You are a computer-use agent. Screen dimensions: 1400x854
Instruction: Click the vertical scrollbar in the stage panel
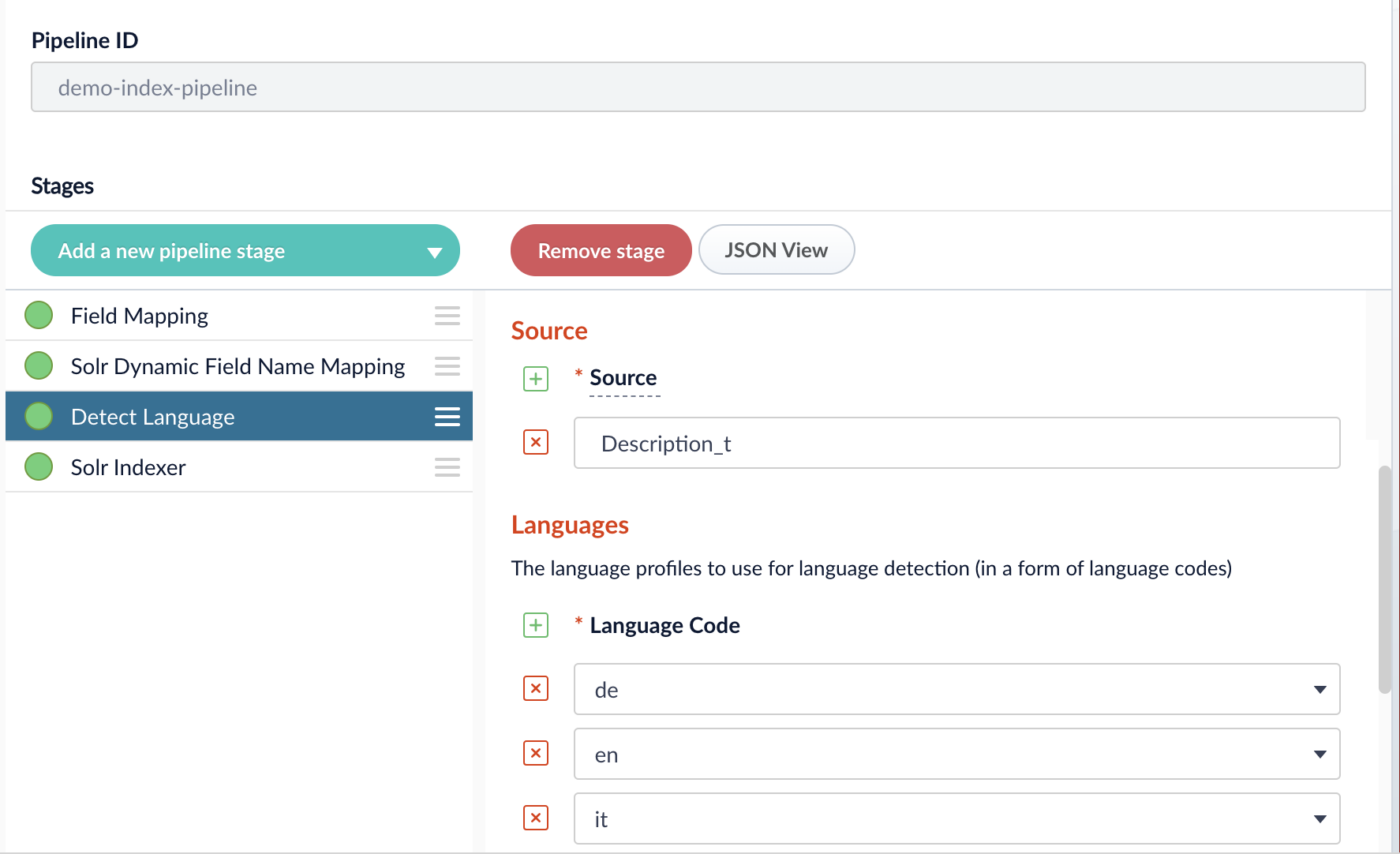[1385, 578]
